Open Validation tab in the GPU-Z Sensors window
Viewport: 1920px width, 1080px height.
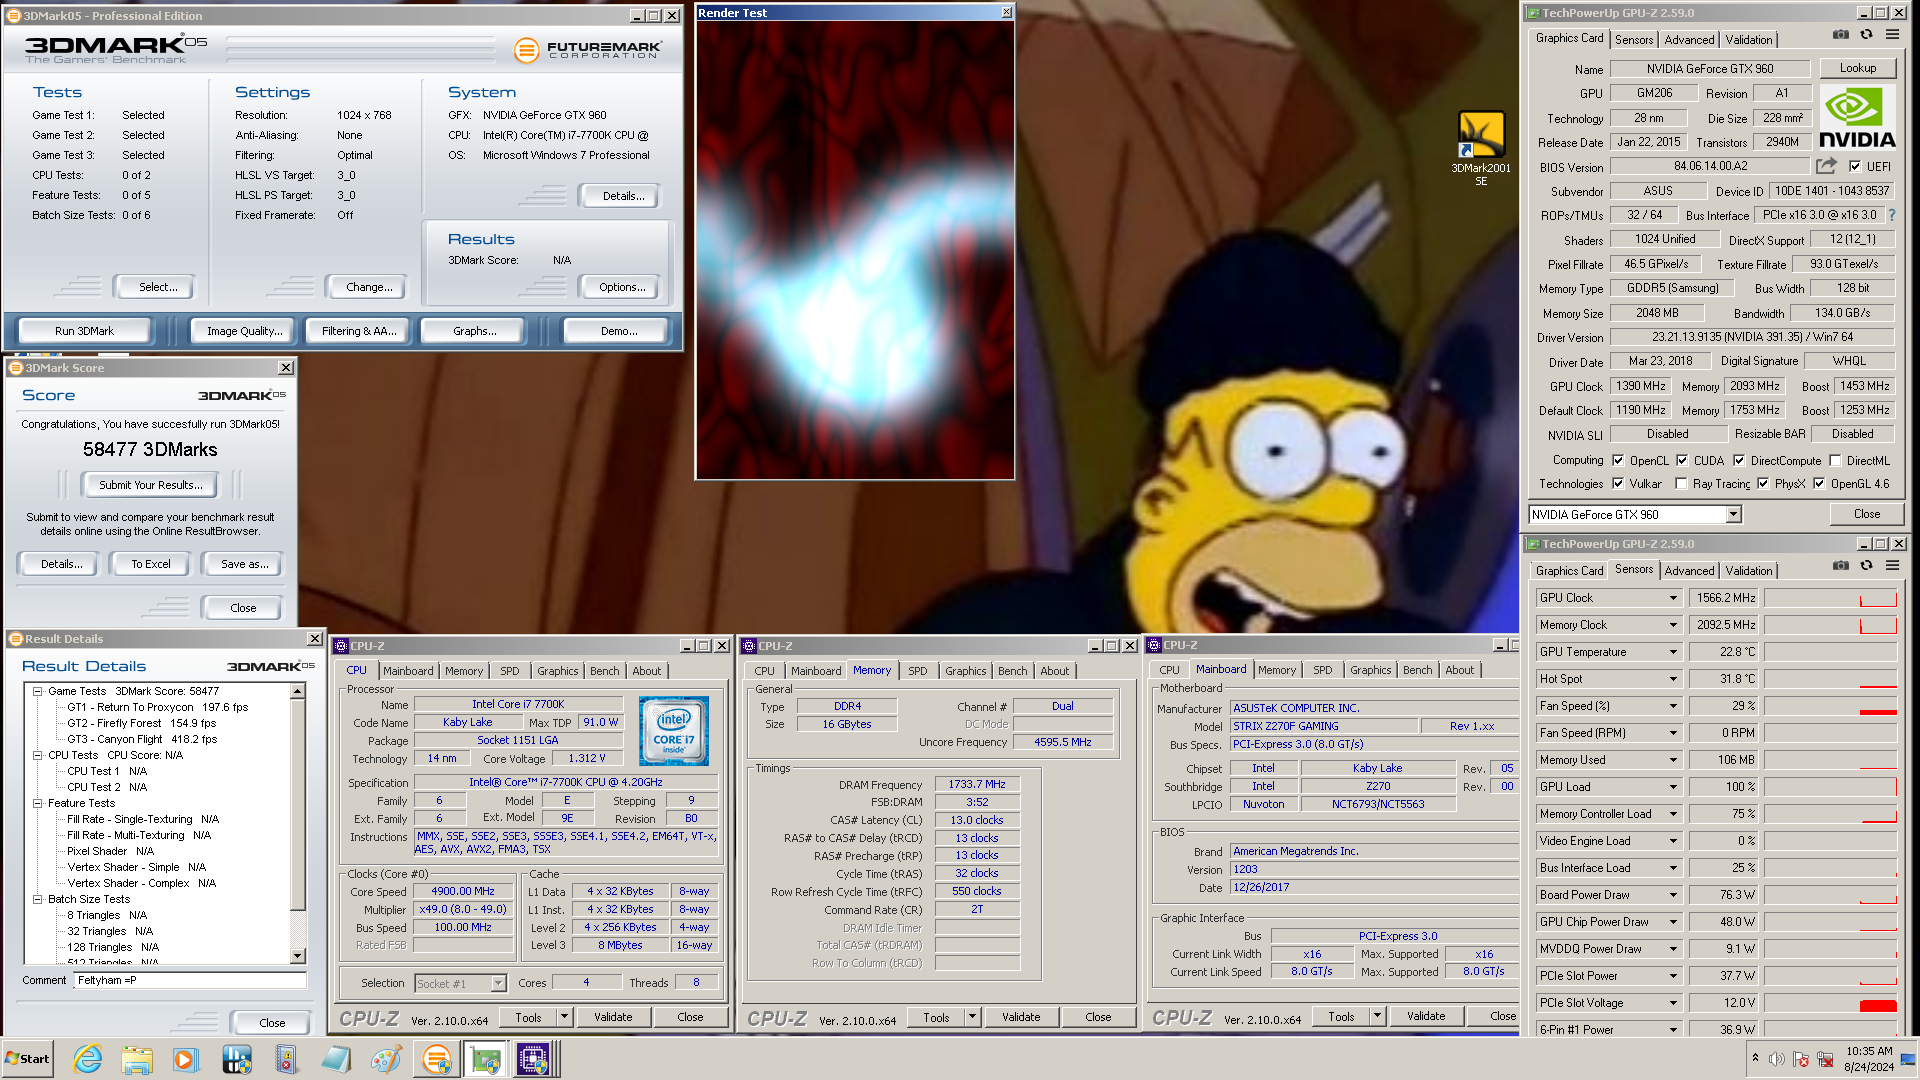[1748, 571]
